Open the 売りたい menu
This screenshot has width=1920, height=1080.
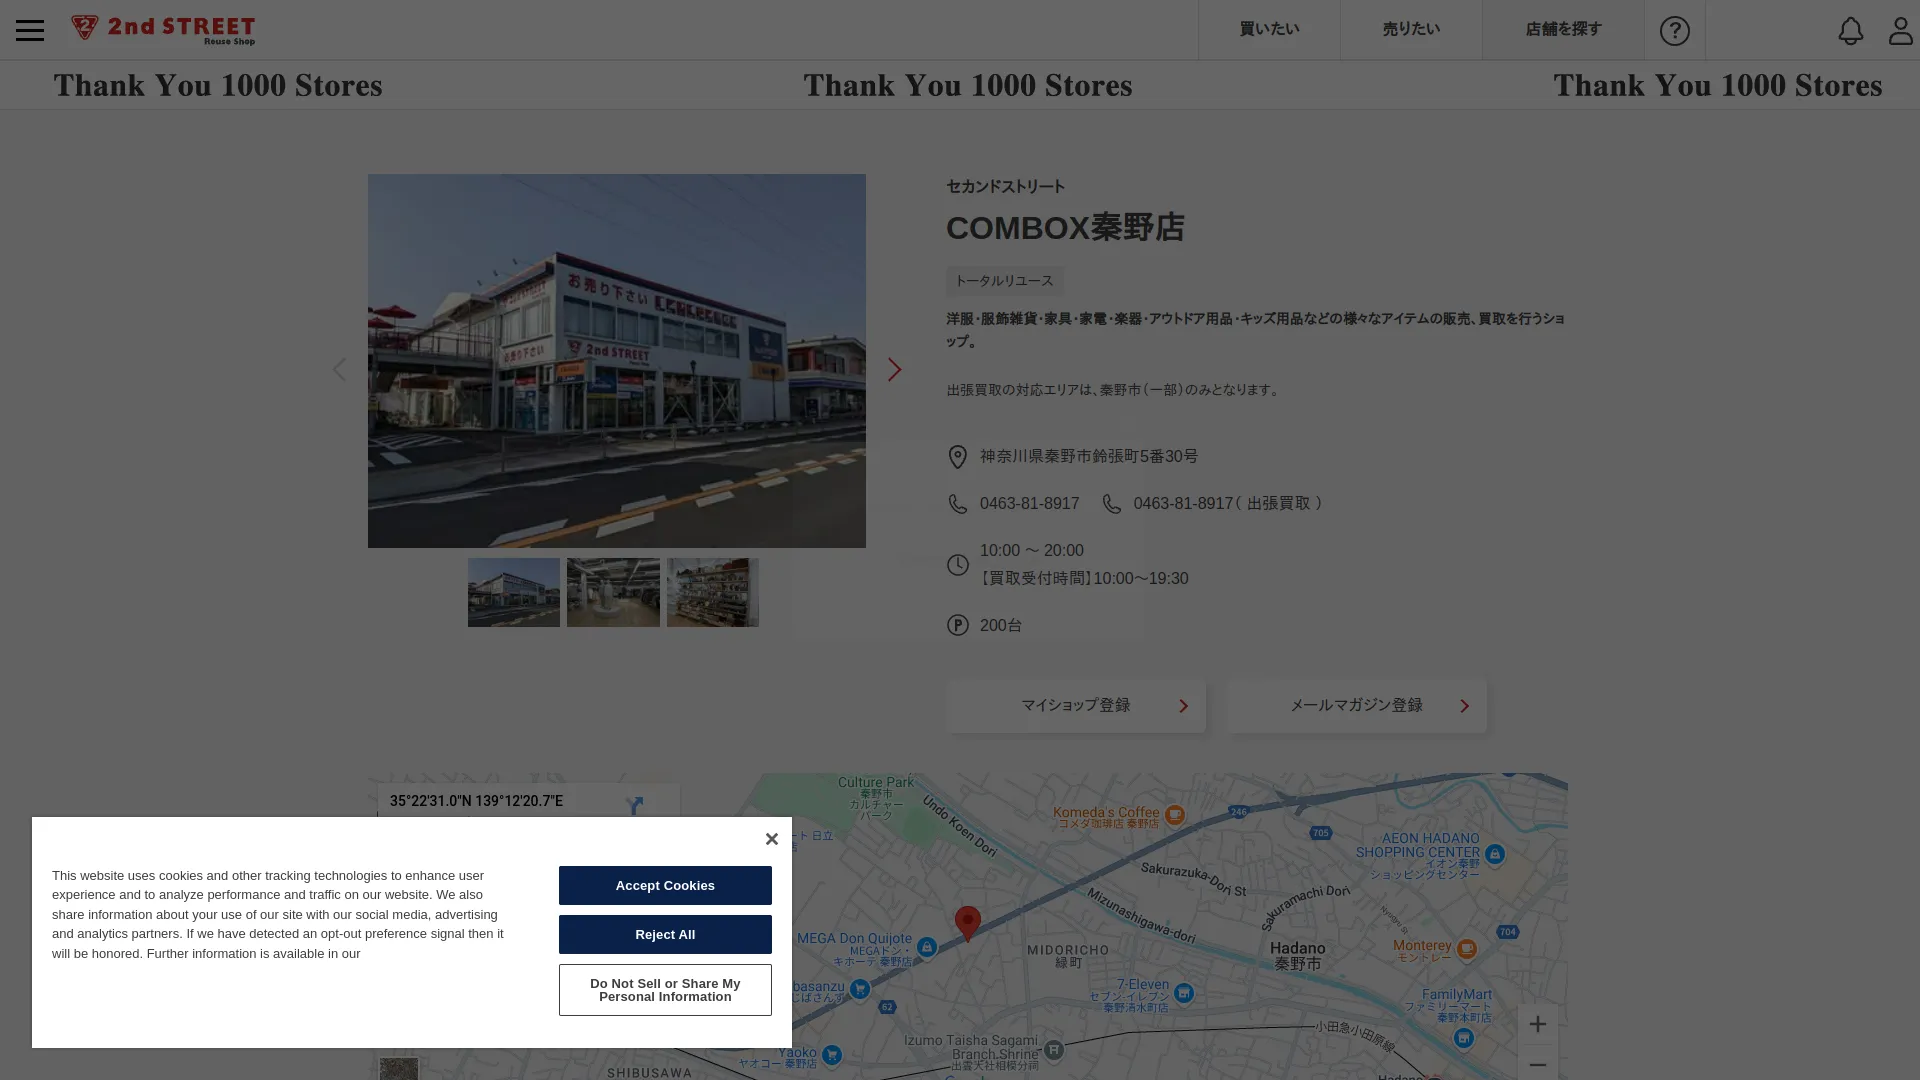pos(1411,30)
